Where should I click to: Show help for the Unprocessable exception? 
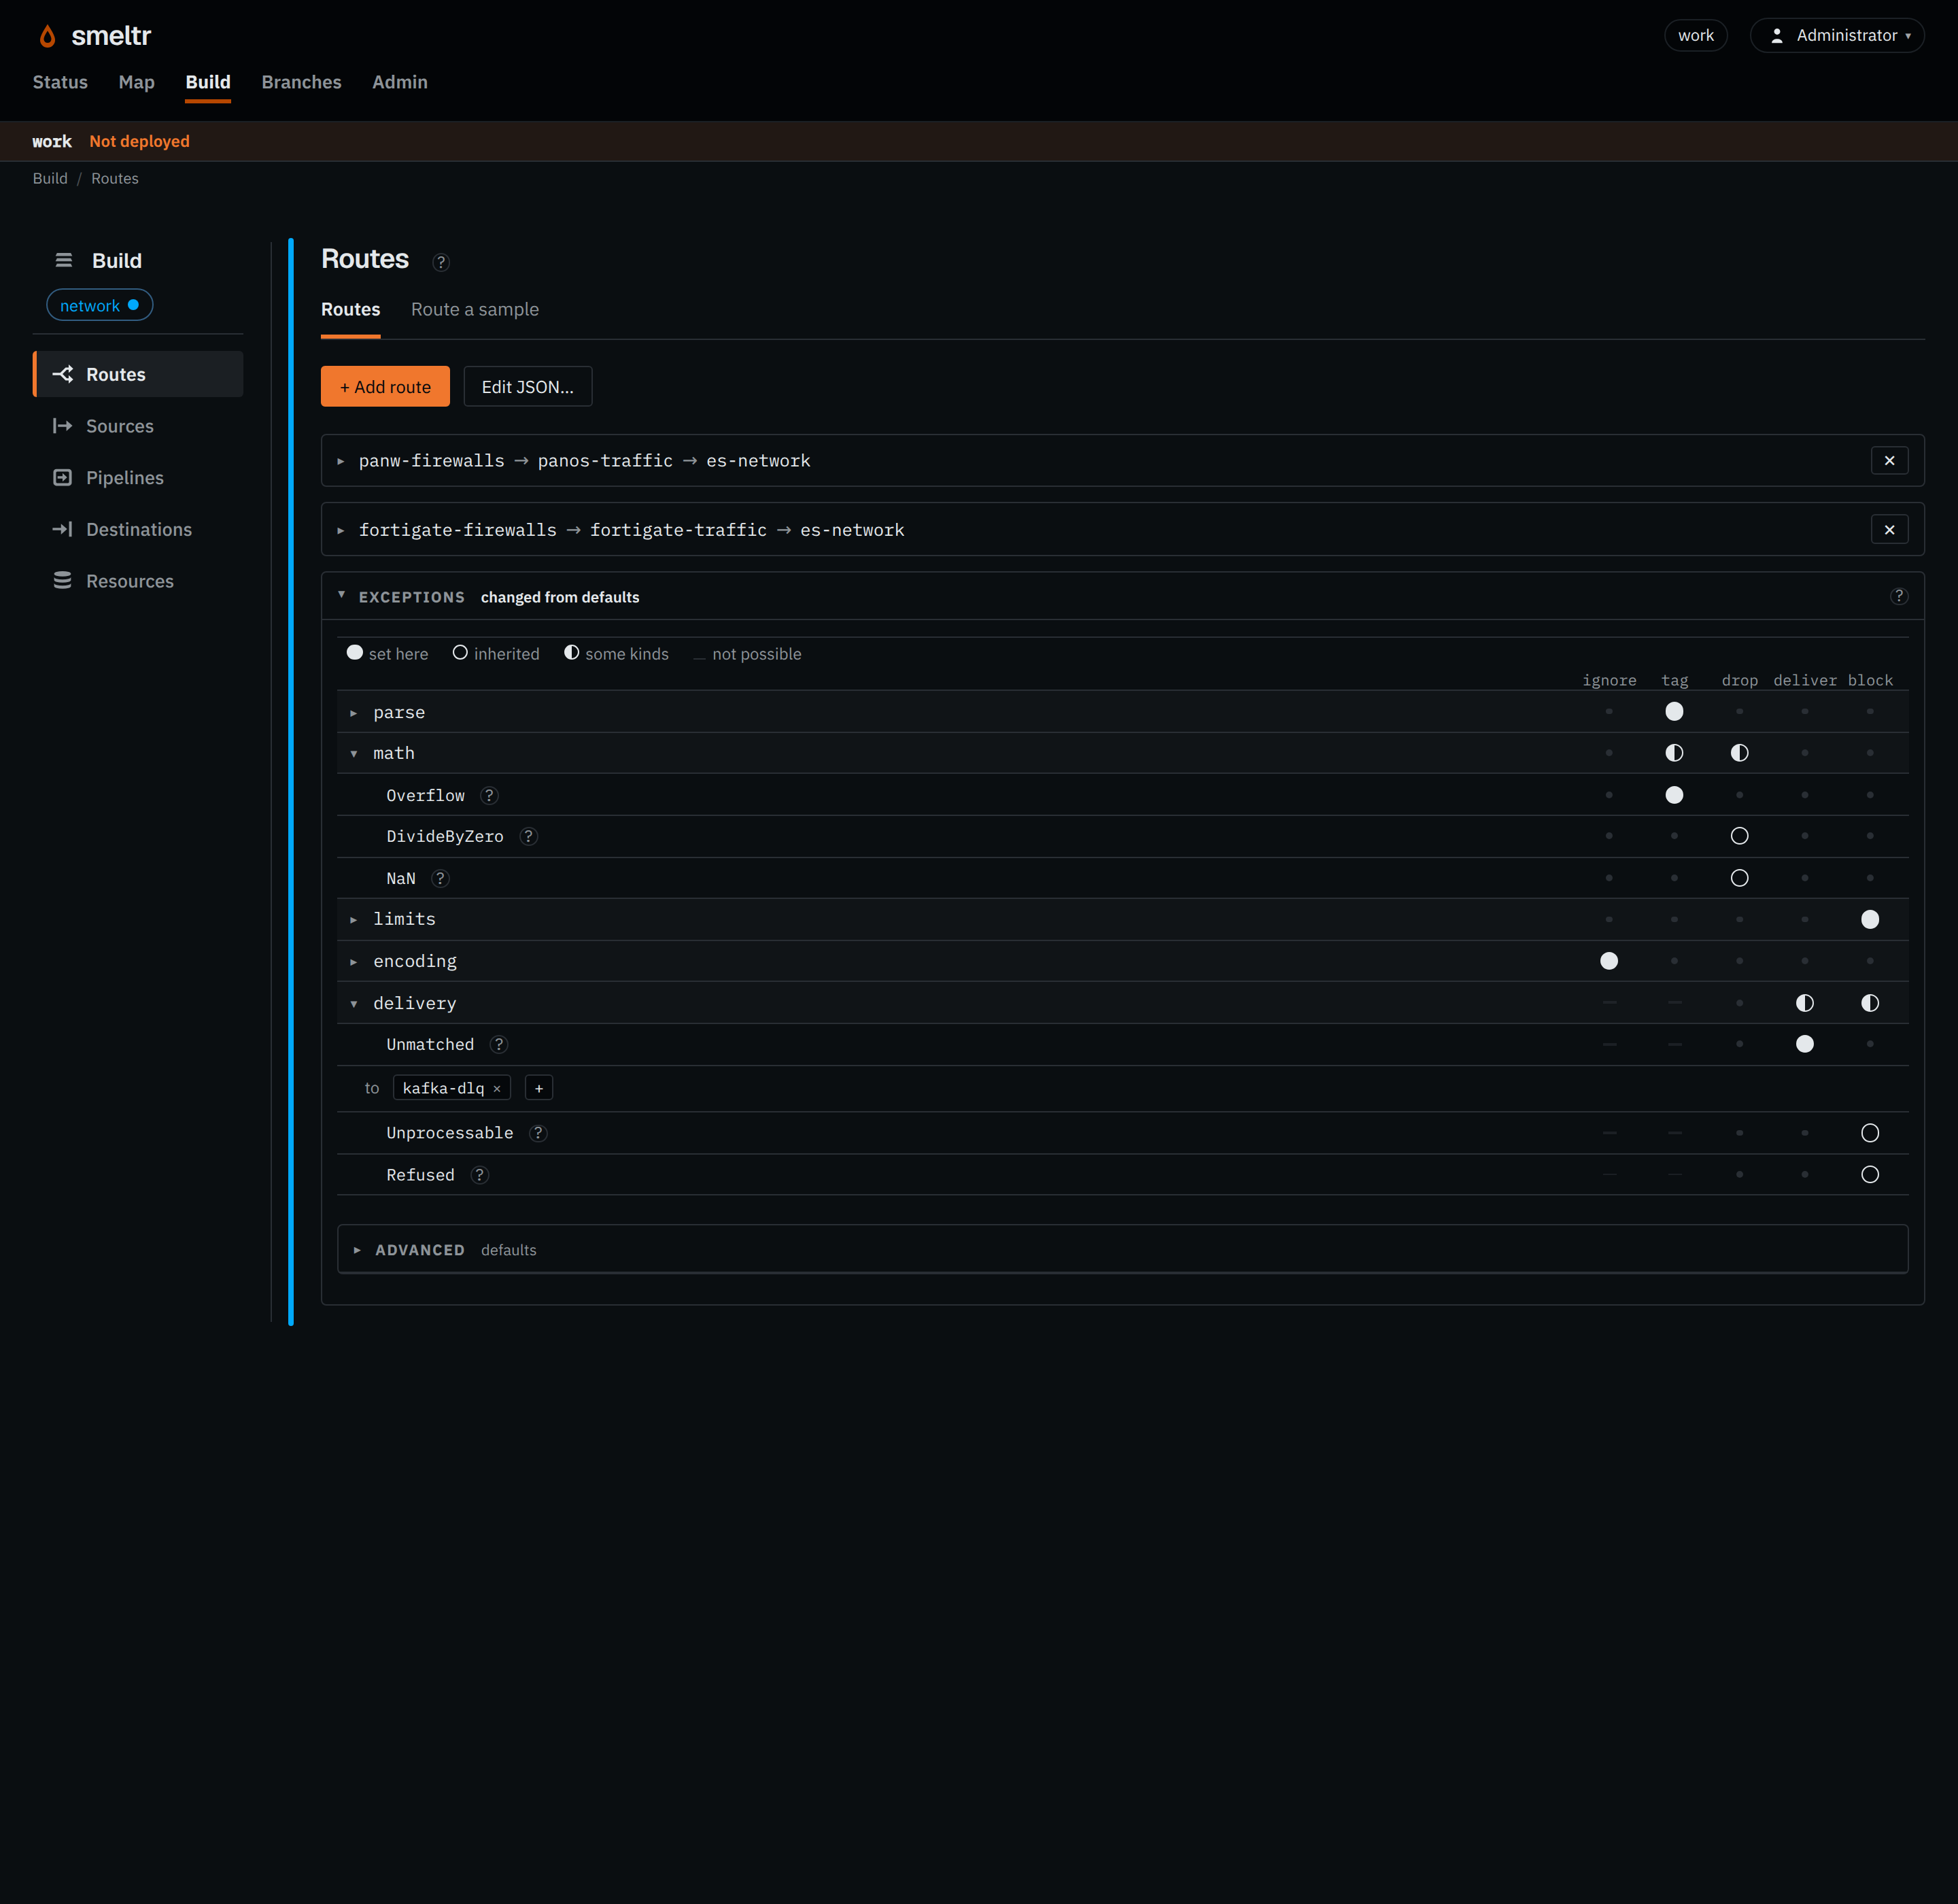point(538,1133)
